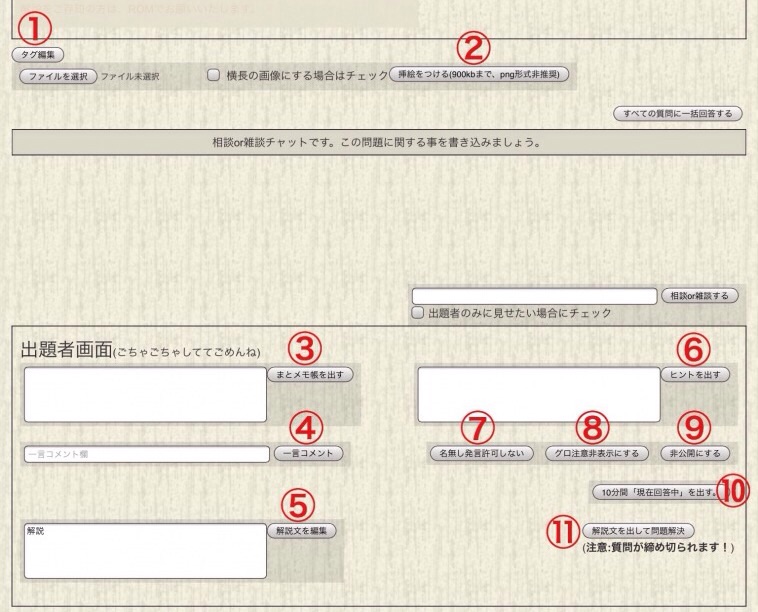
Task: Click into the まとめメモ帳 textarea
Action: click(145, 394)
